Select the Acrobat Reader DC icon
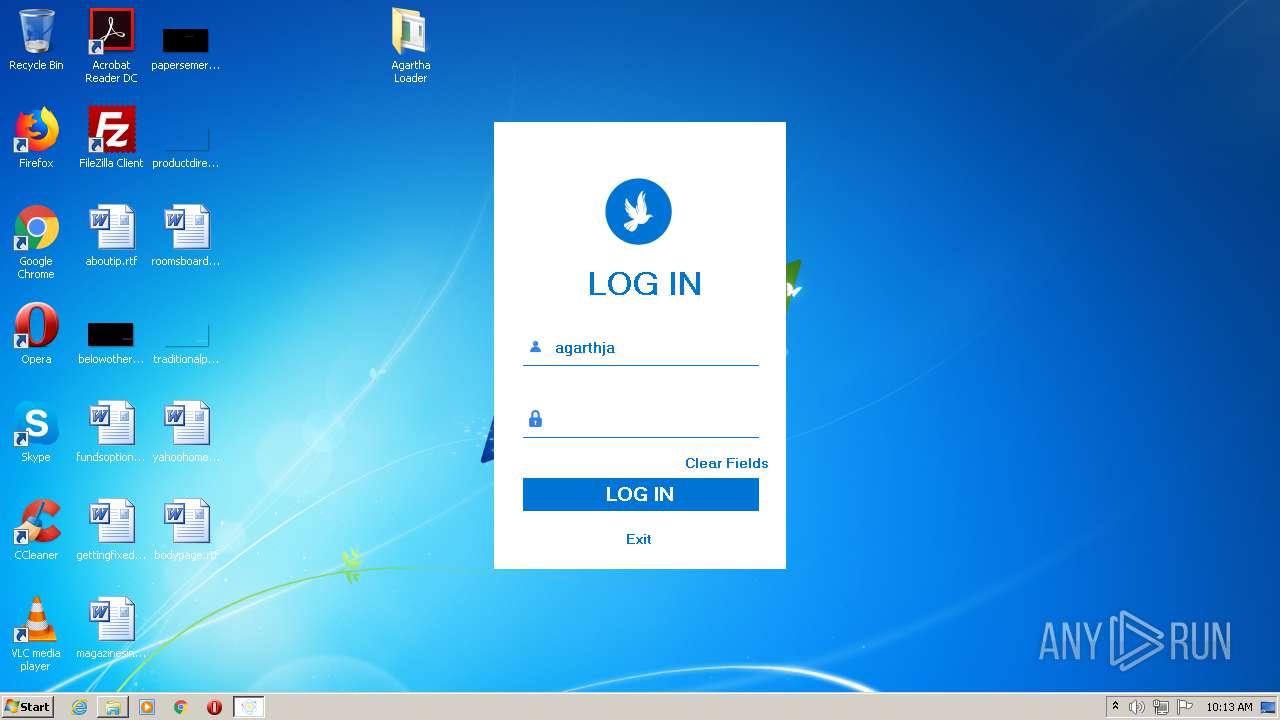Screen dimensions: 1280x720 click(111, 45)
